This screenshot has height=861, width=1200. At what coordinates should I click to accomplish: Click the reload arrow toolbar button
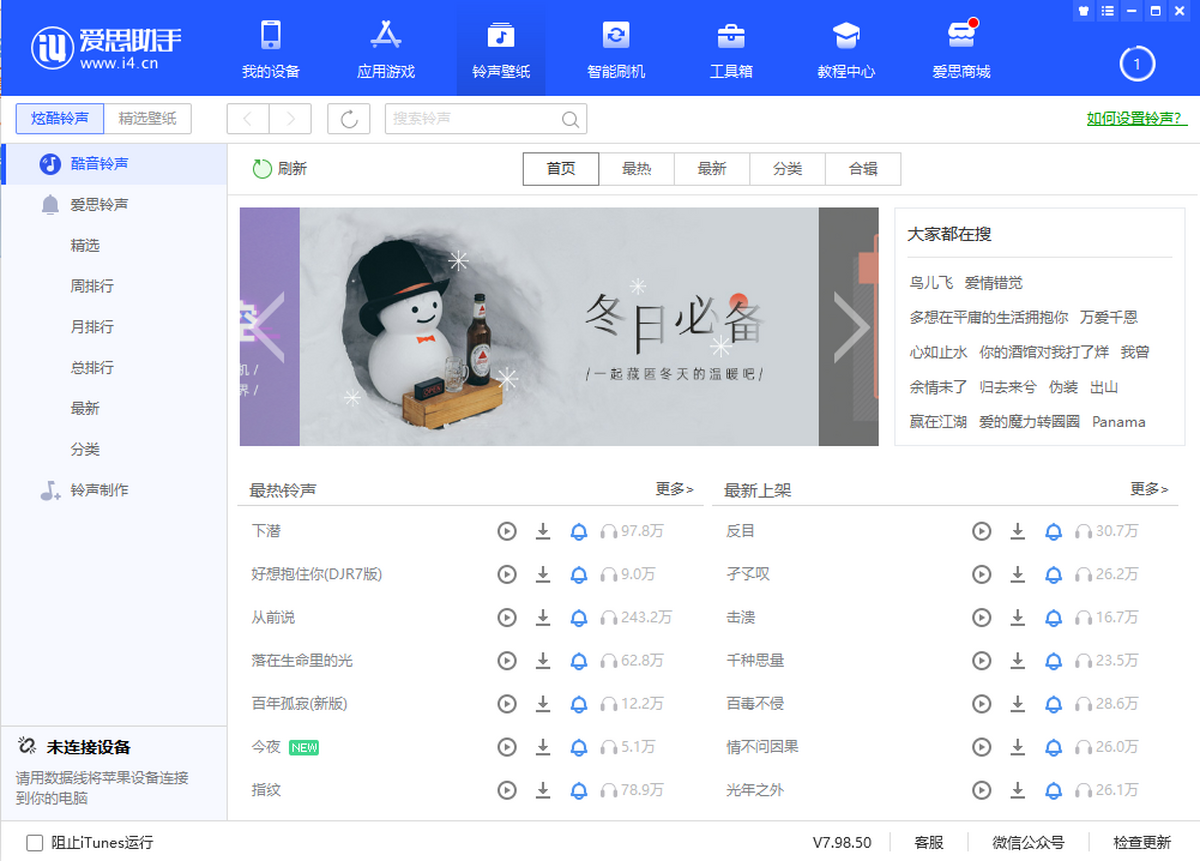pyautogui.click(x=349, y=119)
